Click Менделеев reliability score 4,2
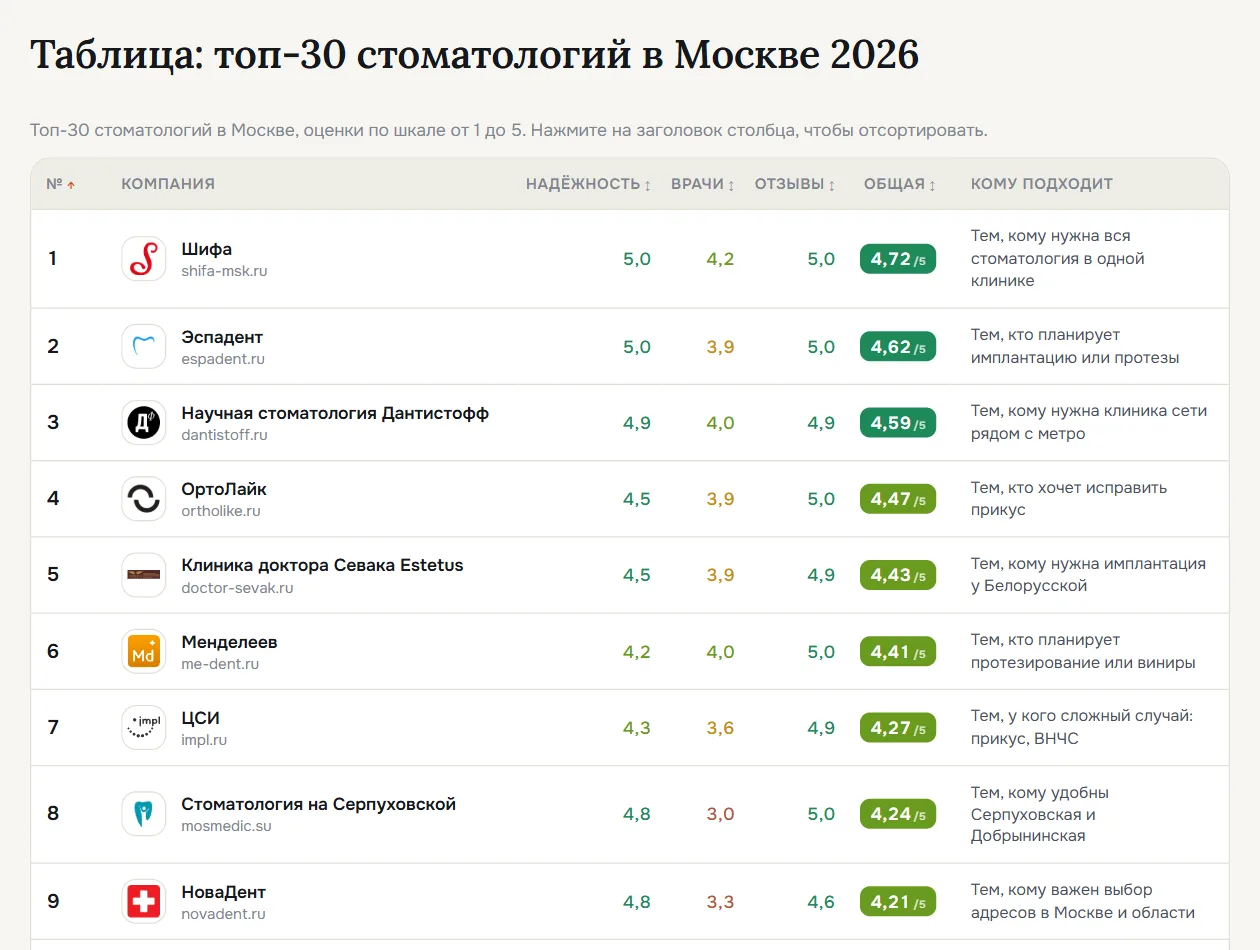The width and height of the screenshot is (1260, 950). [x=637, y=652]
